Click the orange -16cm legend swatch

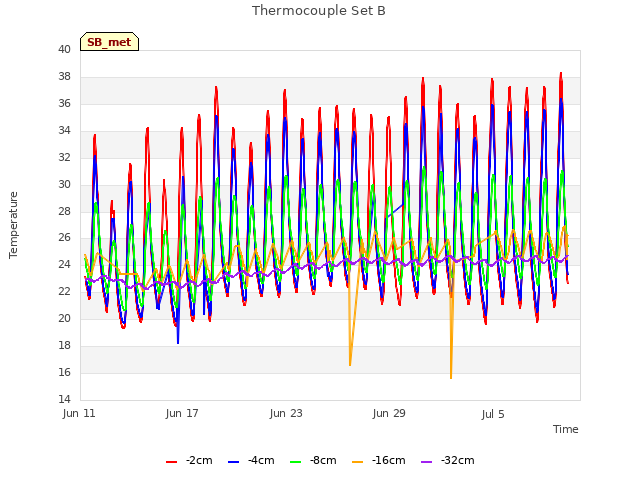point(358,462)
